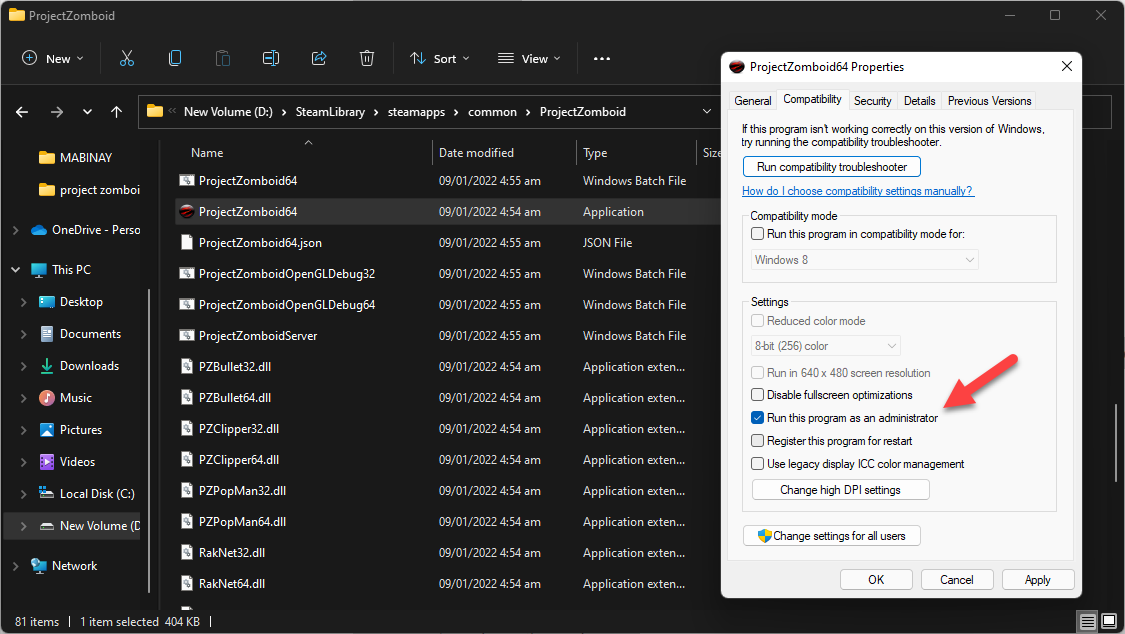Viewport: 1125px width, 634px height.
Task: Click Change high DPI settings button
Action: pyautogui.click(x=840, y=490)
